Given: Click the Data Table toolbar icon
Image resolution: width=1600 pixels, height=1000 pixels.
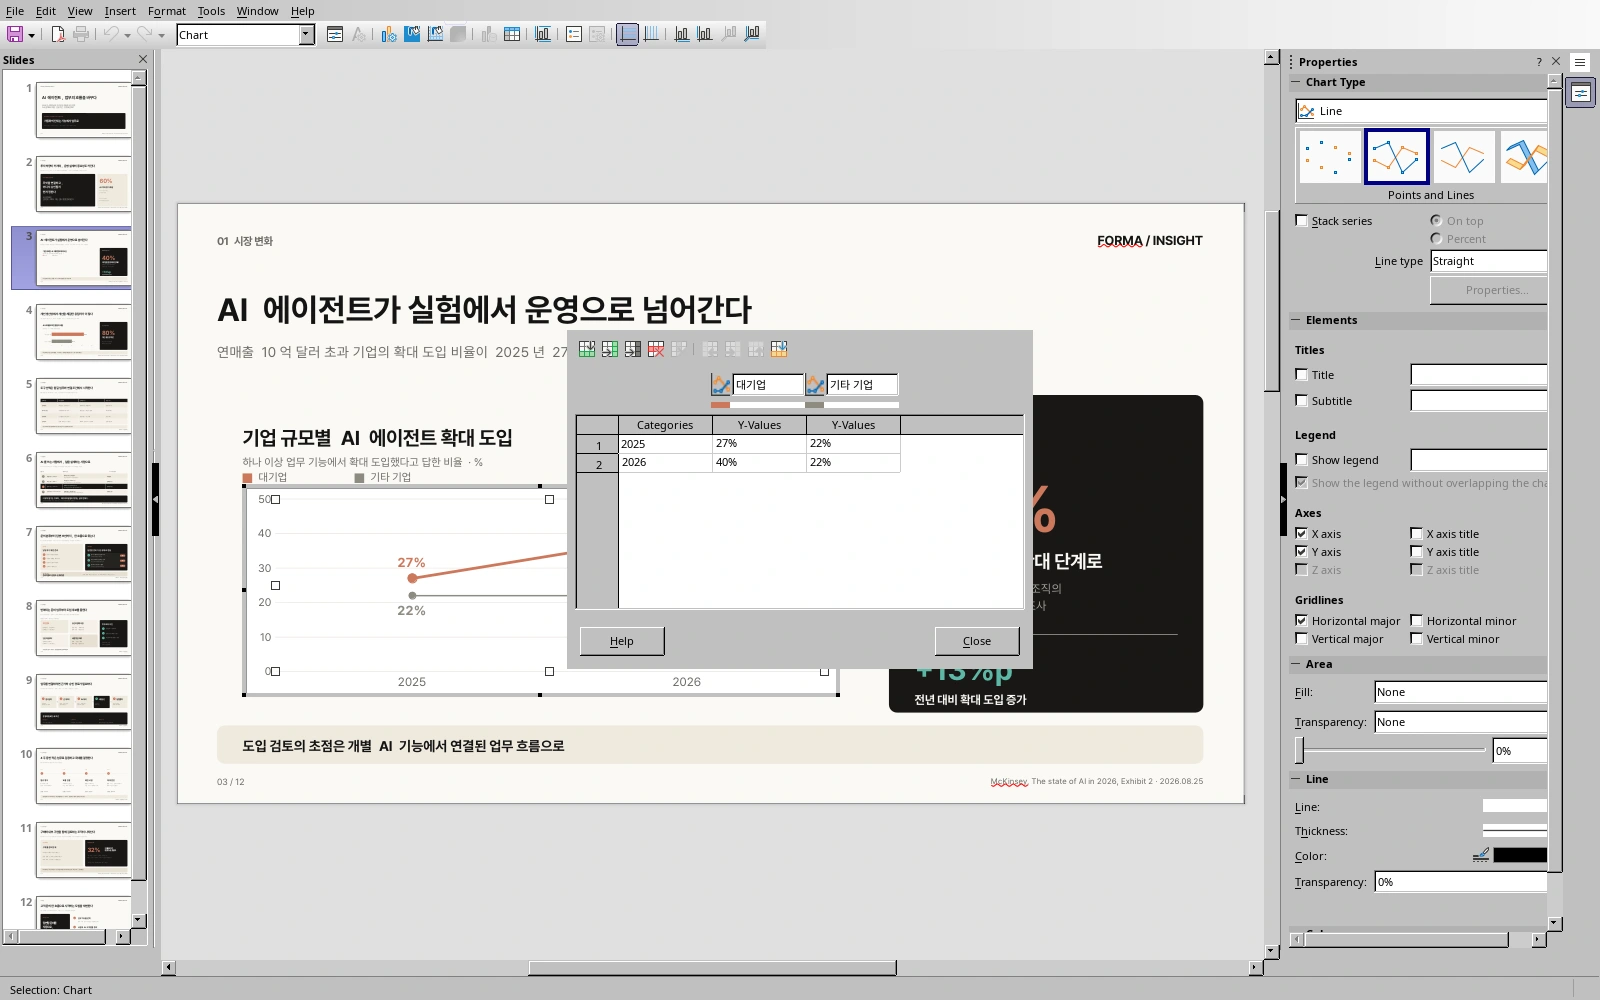Looking at the screenshot, I should click(512, 34).
